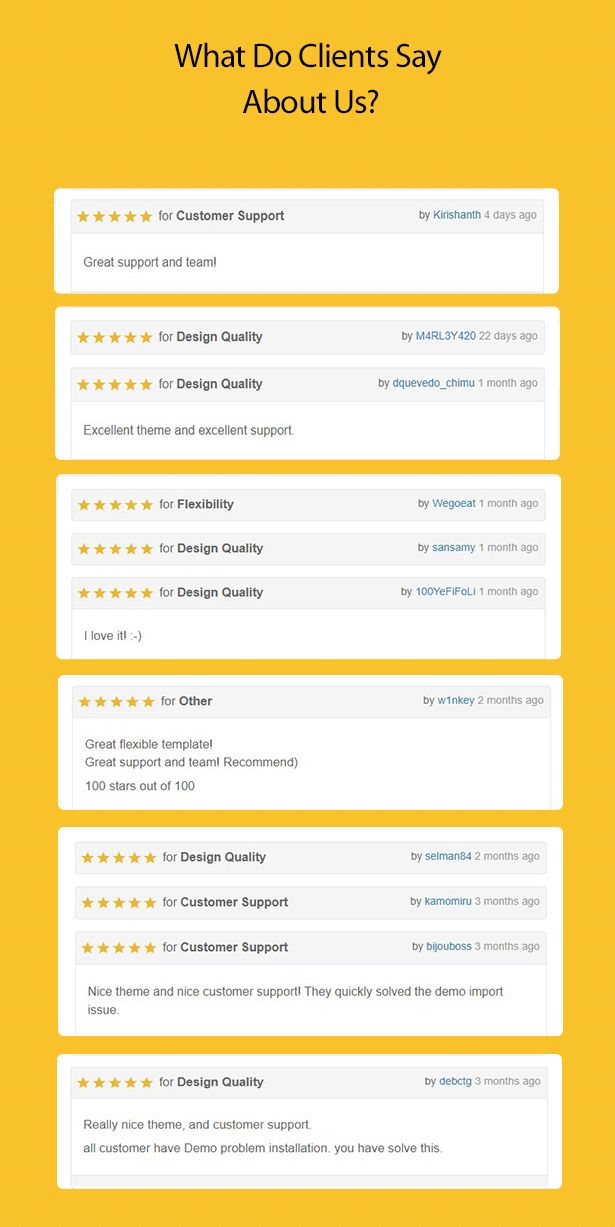Click the Wegoeat reviewer link
615x1227 pixels.
pos(454,504)
